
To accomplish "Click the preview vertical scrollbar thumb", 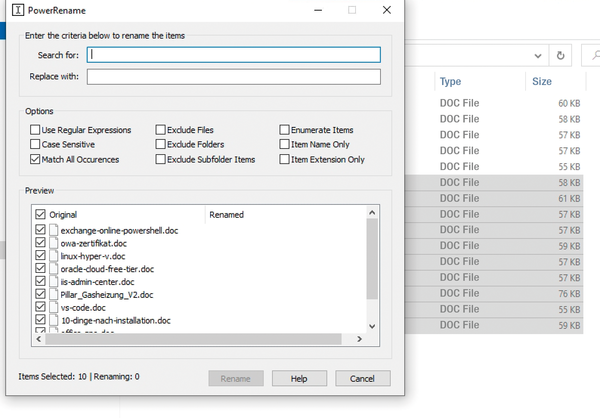I will [x=372, y=259].
